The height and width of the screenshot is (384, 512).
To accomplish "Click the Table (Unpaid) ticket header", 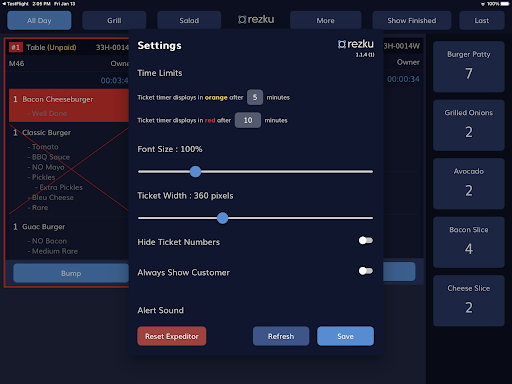I will click(x=51, y=47).
